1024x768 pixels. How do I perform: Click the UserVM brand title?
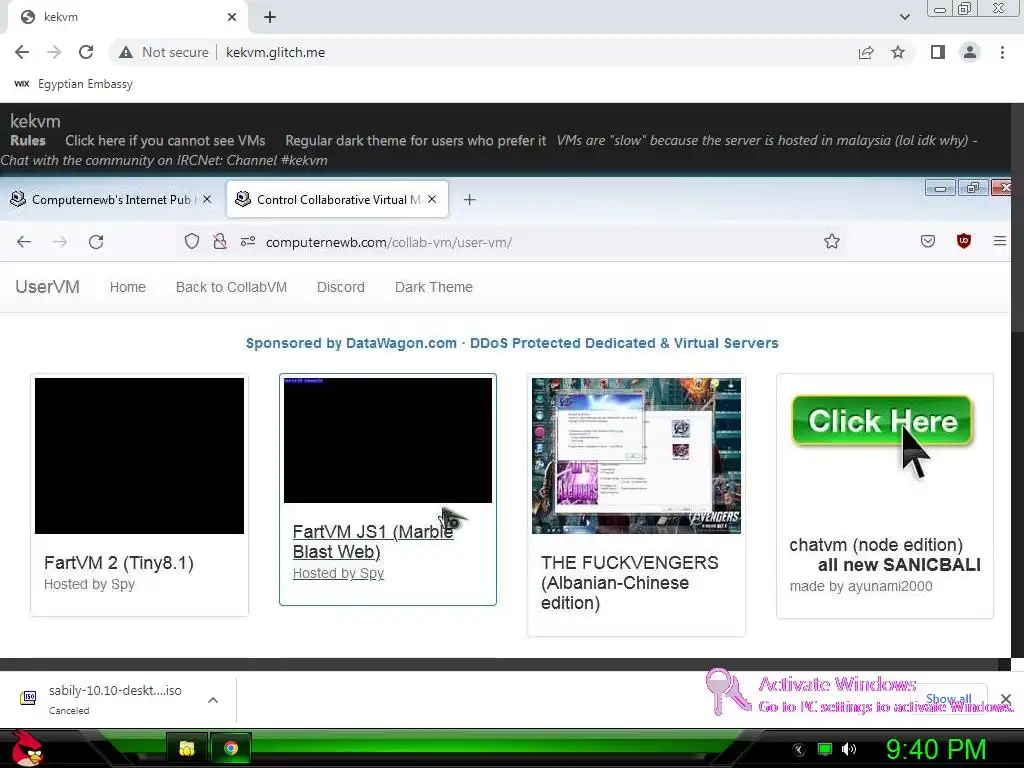click(x=47, y=287)
